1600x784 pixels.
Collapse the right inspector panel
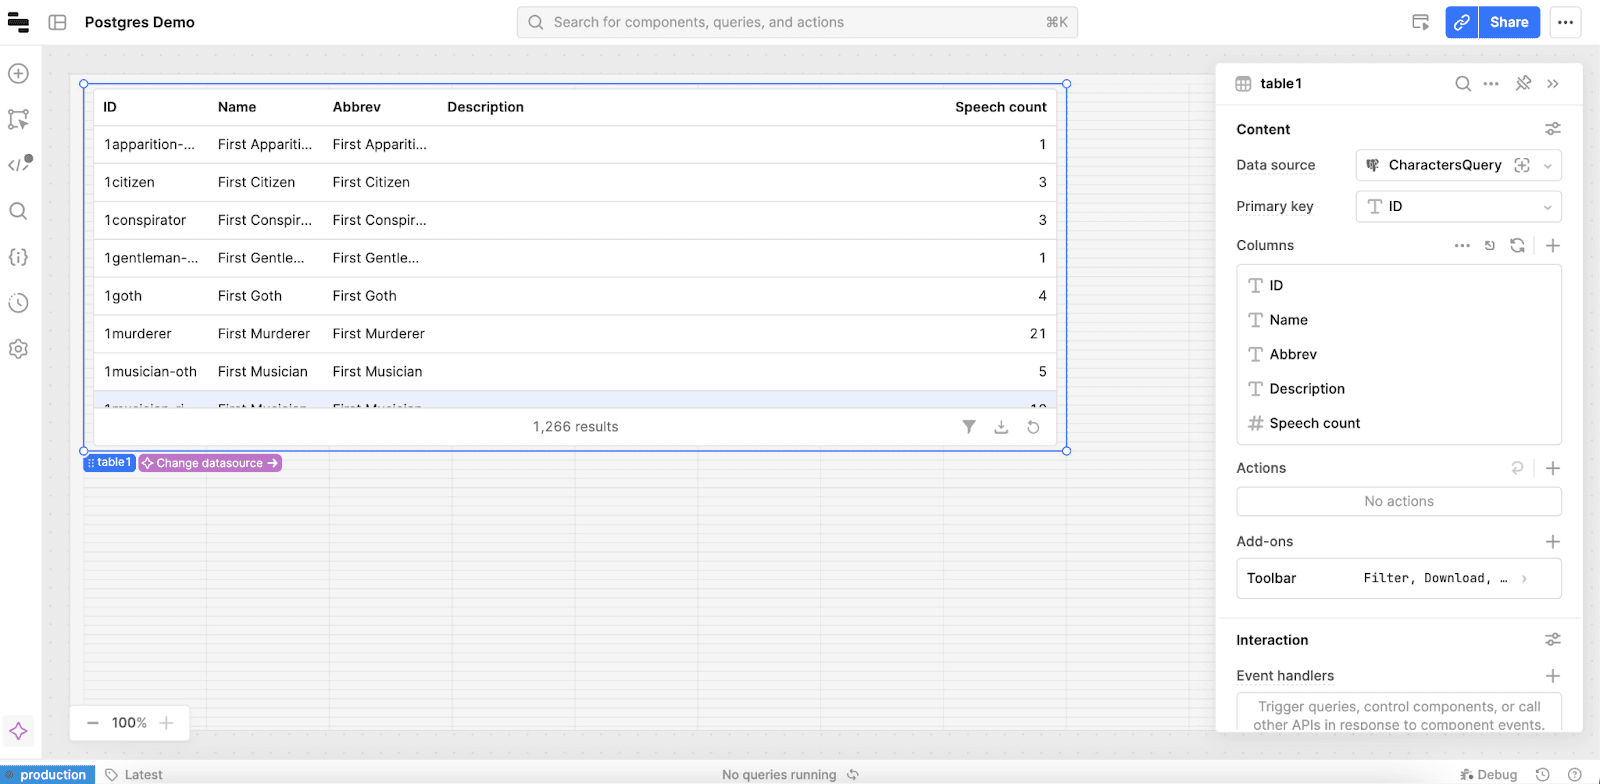click(x=1553, y=84)
